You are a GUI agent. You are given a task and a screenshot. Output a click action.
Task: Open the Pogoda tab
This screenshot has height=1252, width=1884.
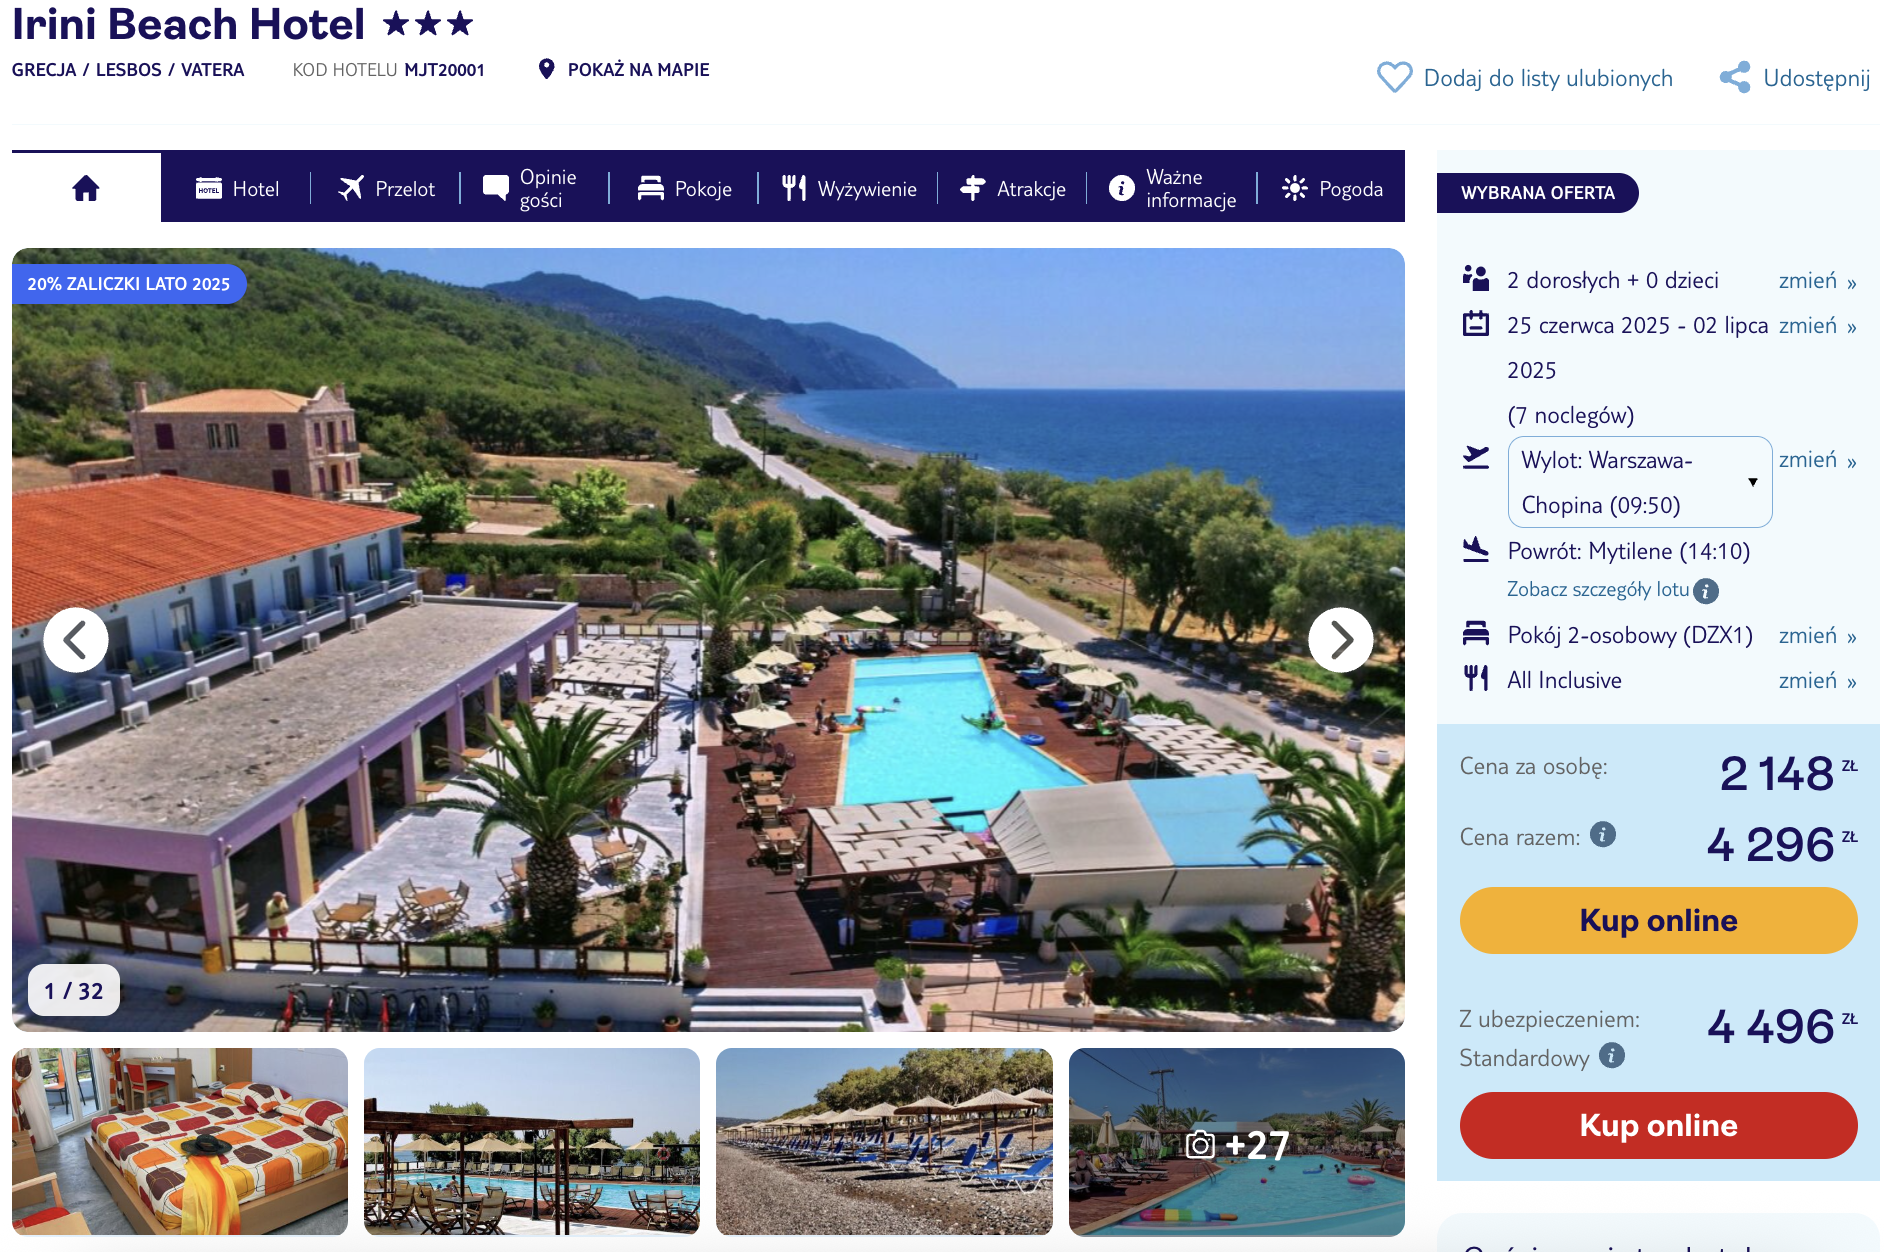(x=1332, y=188)
